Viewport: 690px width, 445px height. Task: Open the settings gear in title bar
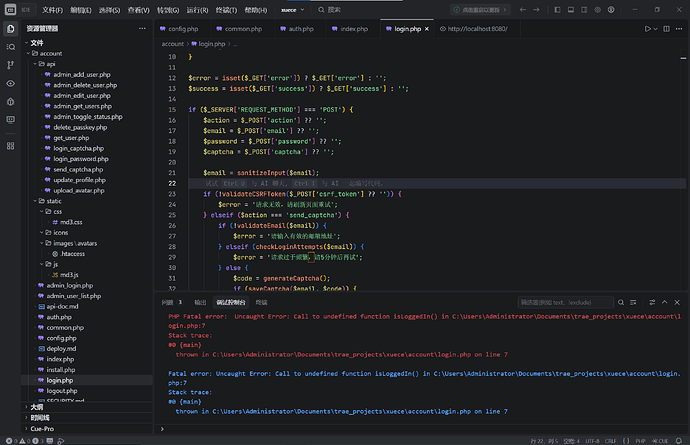pos(598,10)
